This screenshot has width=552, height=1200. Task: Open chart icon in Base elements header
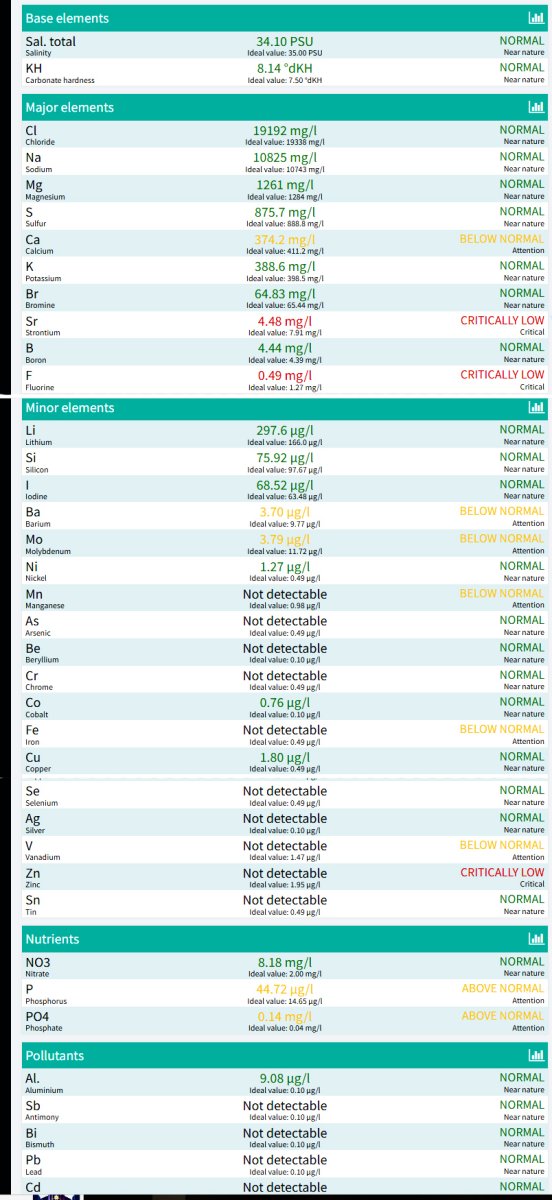pos(535,18)
